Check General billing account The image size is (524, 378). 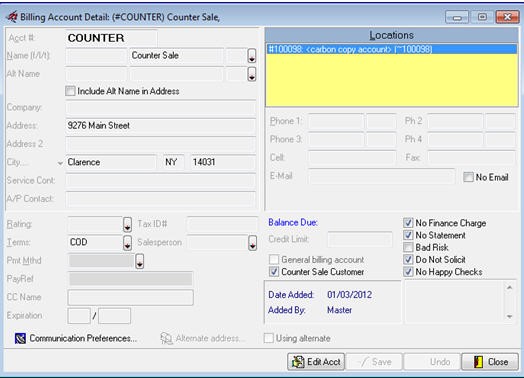pos(274,259)
